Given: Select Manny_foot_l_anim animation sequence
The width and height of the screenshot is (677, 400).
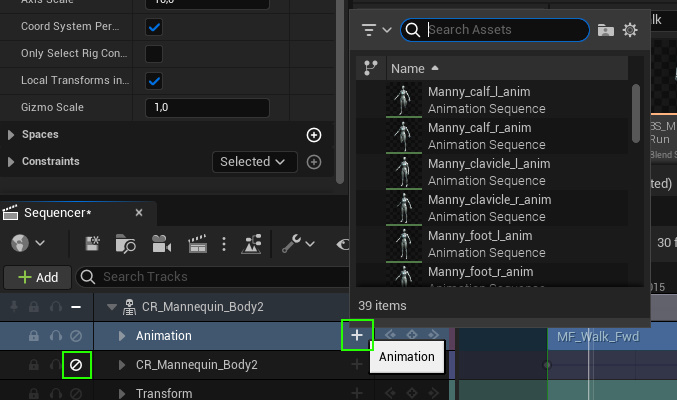Looking at the screenshot, I should [x=492, y=244].
